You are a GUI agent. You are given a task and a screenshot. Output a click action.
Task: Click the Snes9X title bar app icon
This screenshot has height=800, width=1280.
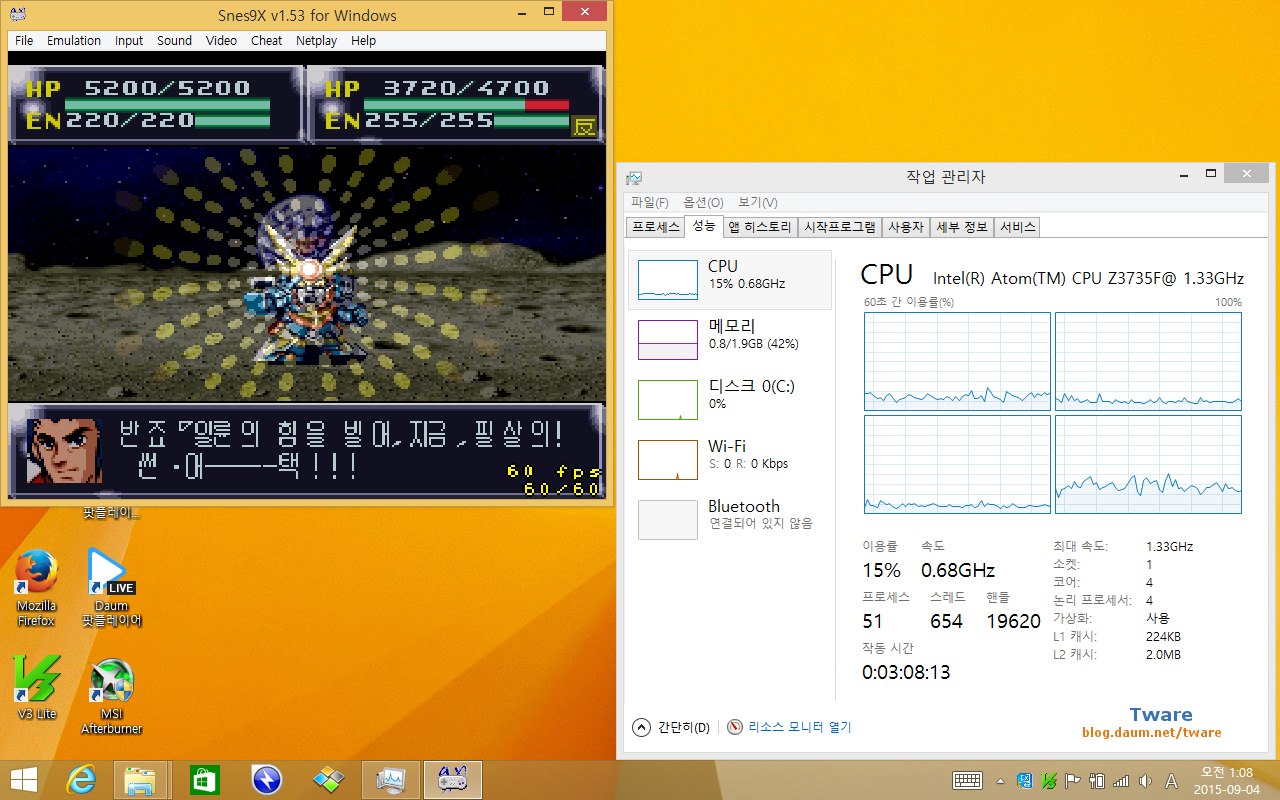(x=19, y=14)
